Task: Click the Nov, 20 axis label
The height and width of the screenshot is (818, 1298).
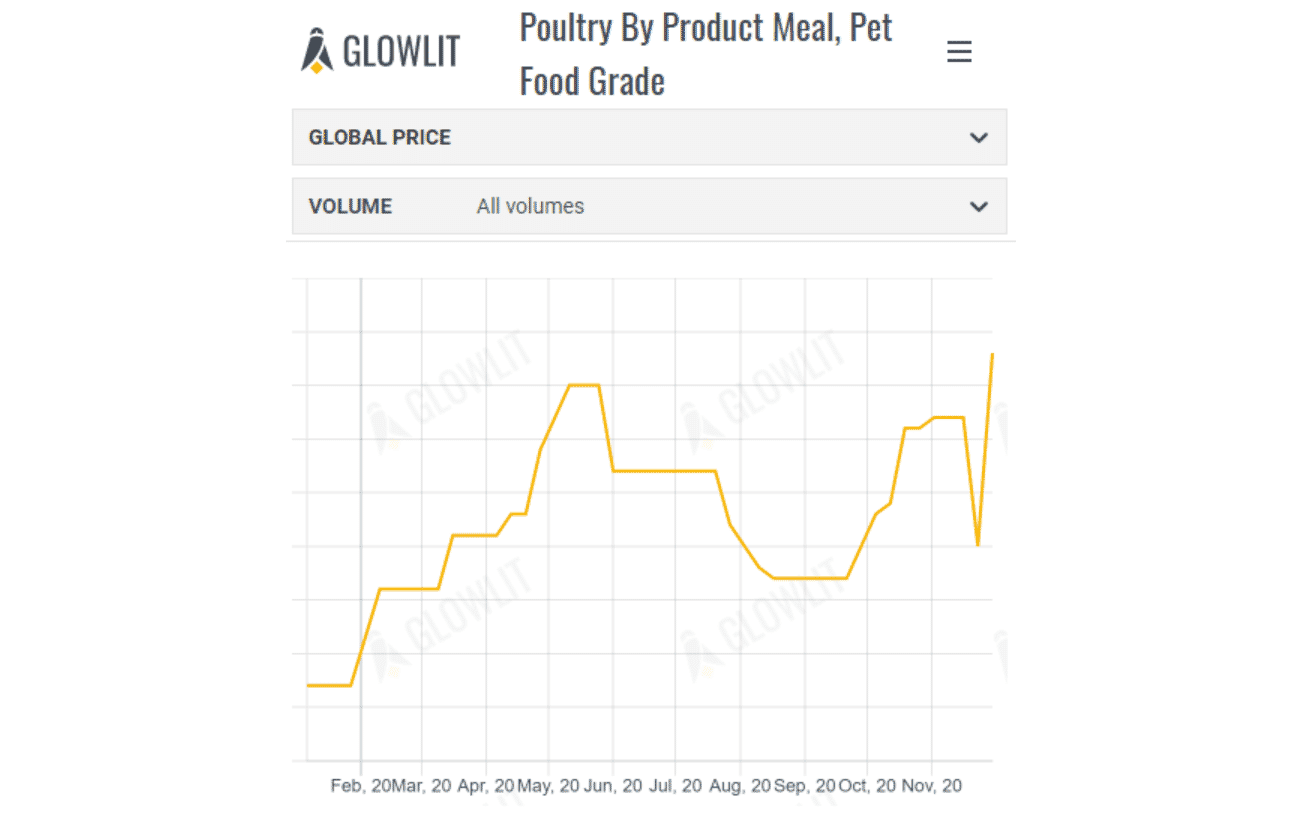Action: 931,786
